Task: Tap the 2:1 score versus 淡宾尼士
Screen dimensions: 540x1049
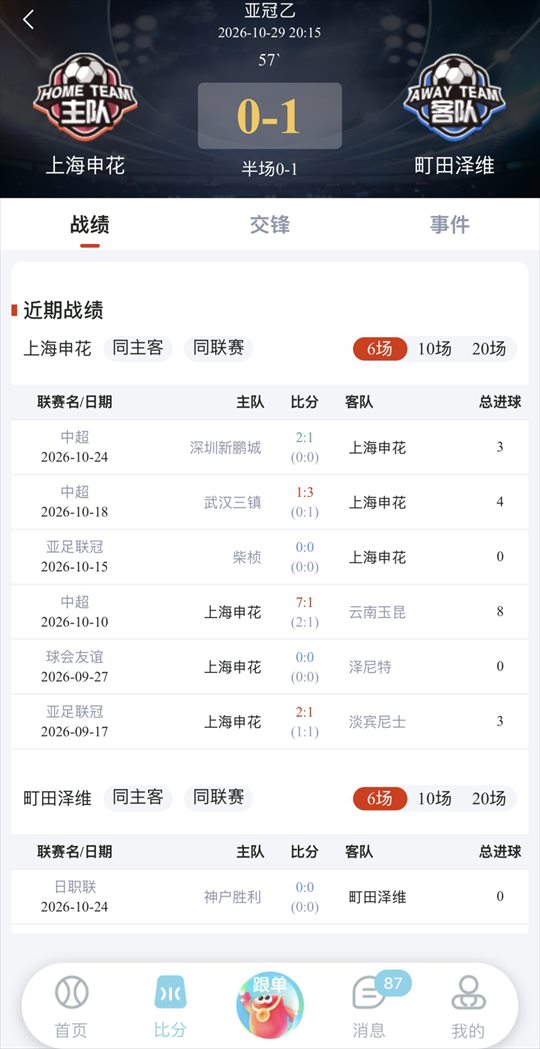Action: [304, 712]
